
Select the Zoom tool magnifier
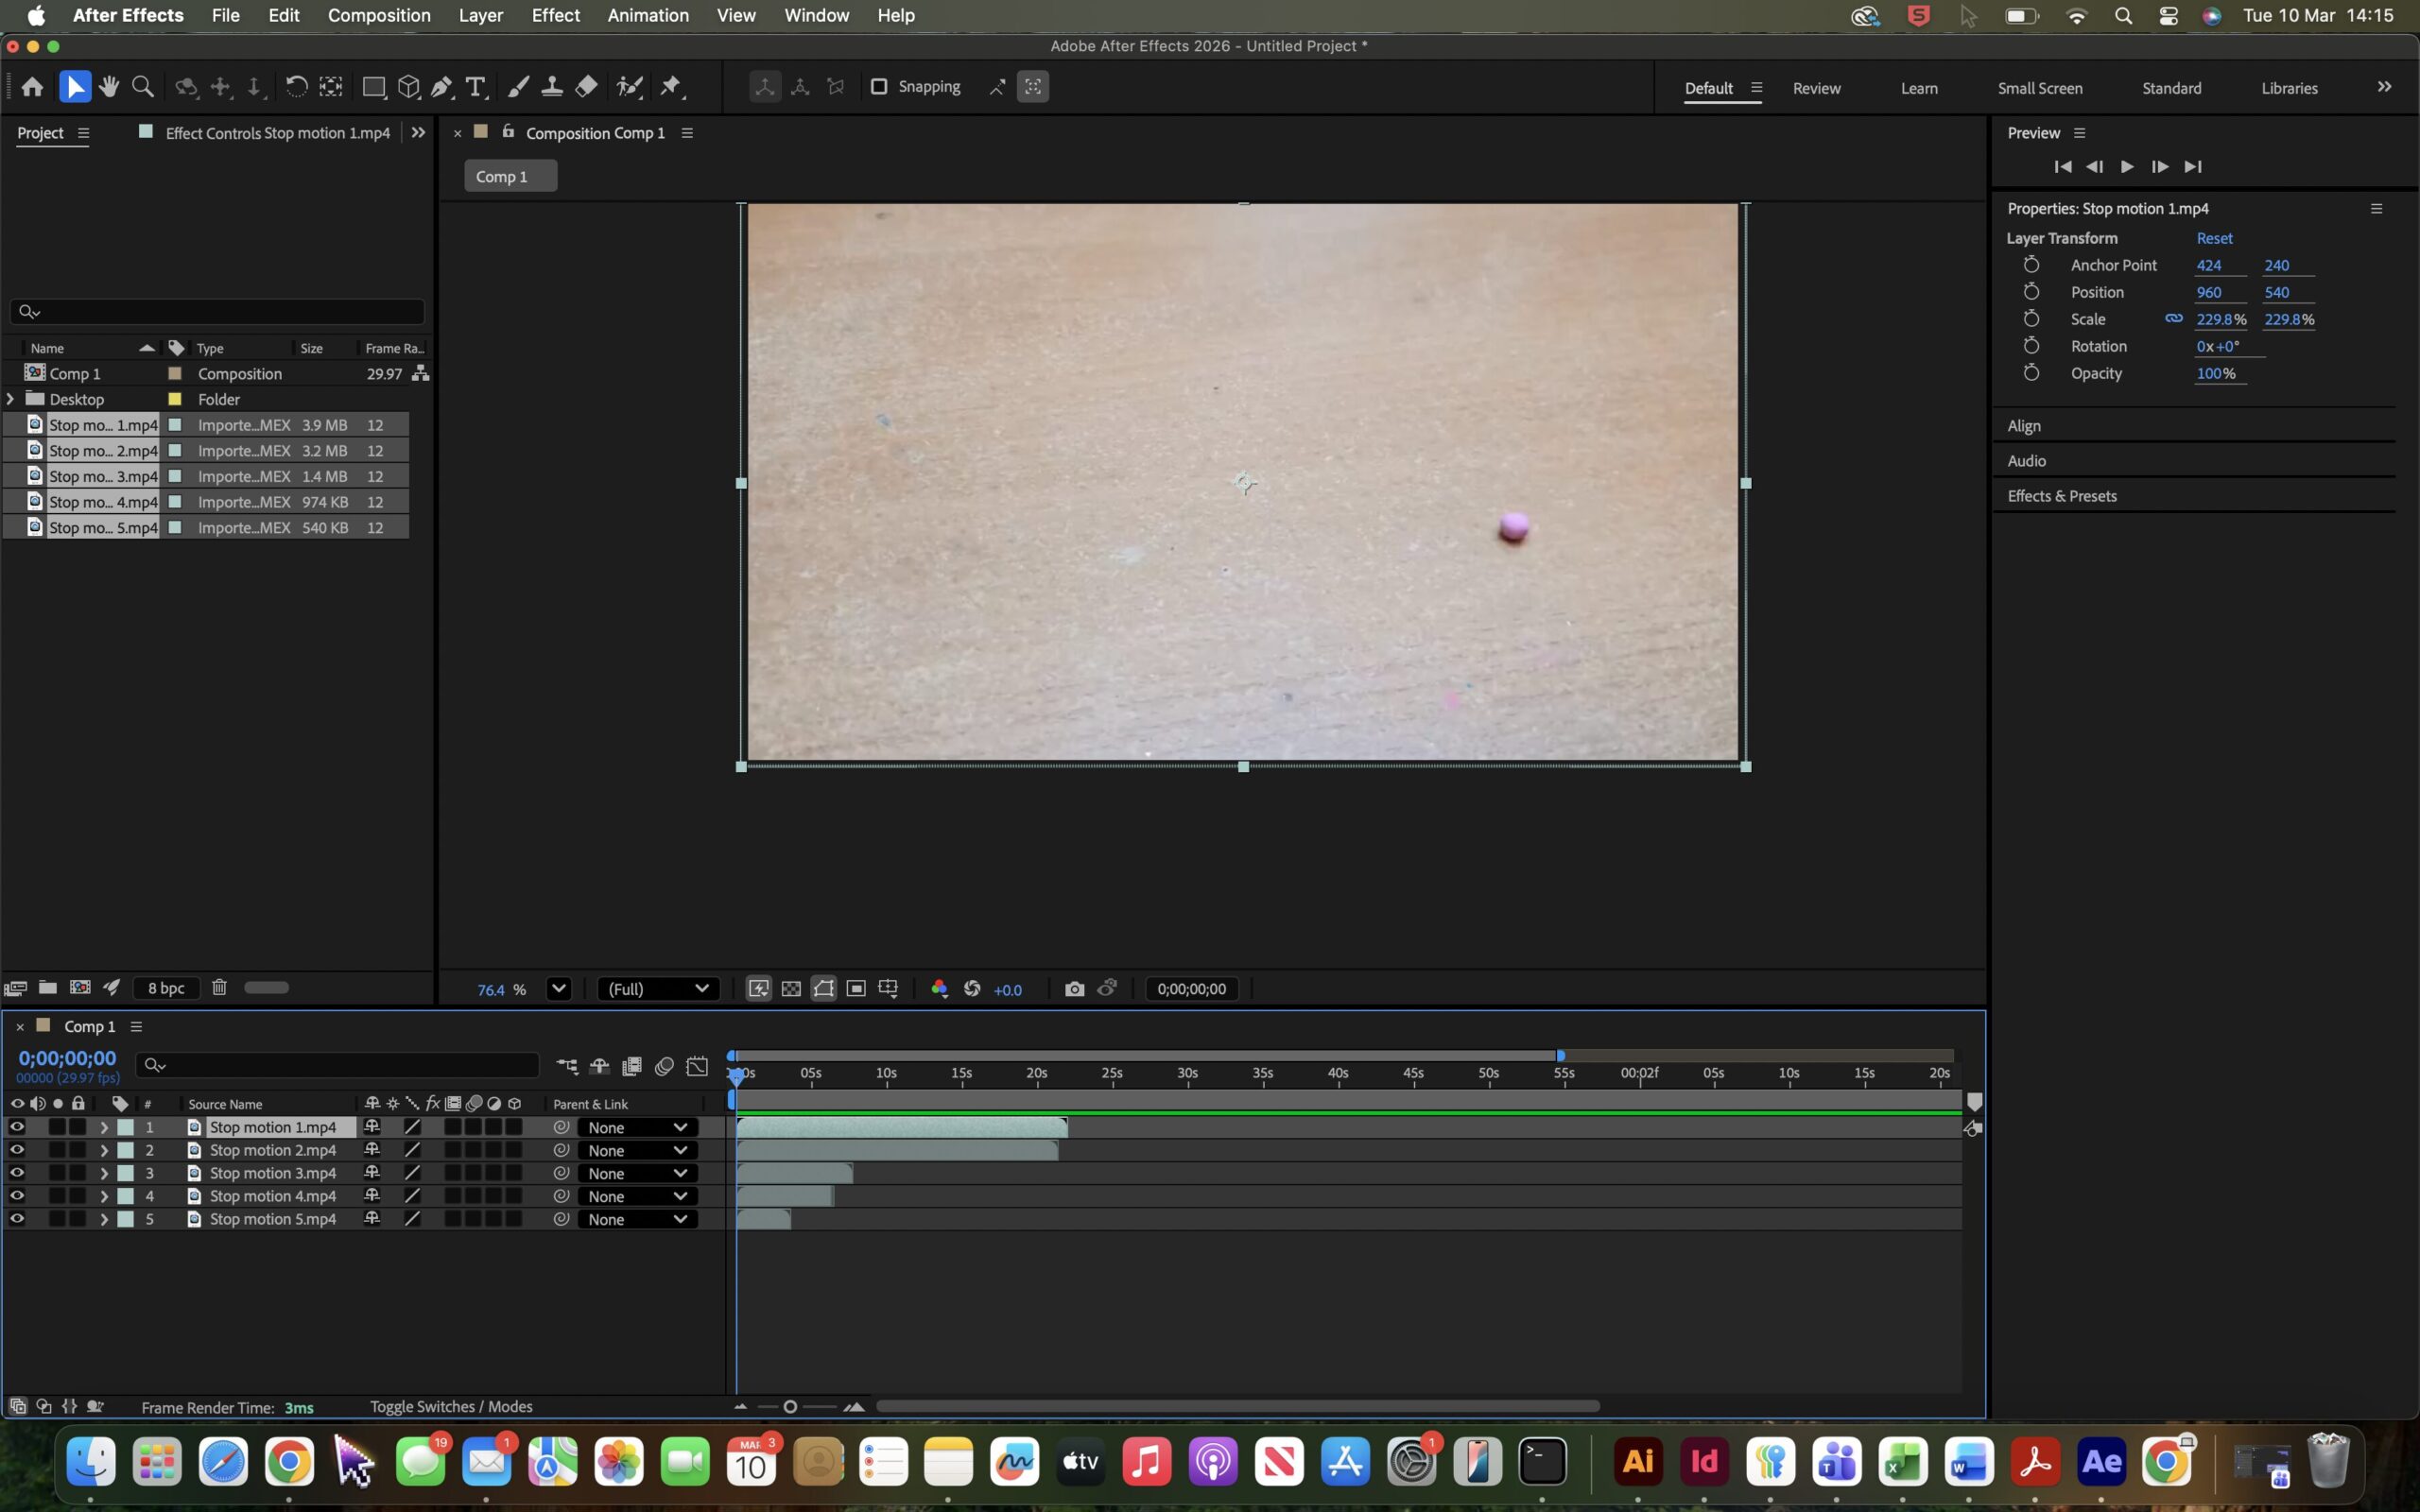click(x=143, y=87)
